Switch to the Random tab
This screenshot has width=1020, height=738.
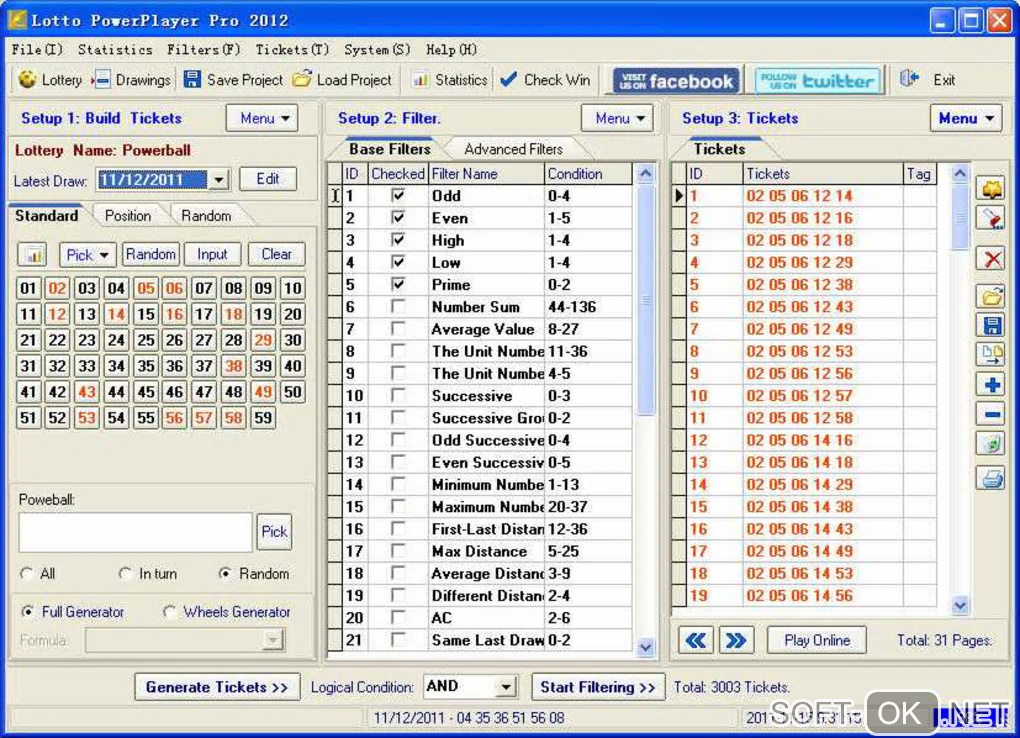(x=206, y=215)
